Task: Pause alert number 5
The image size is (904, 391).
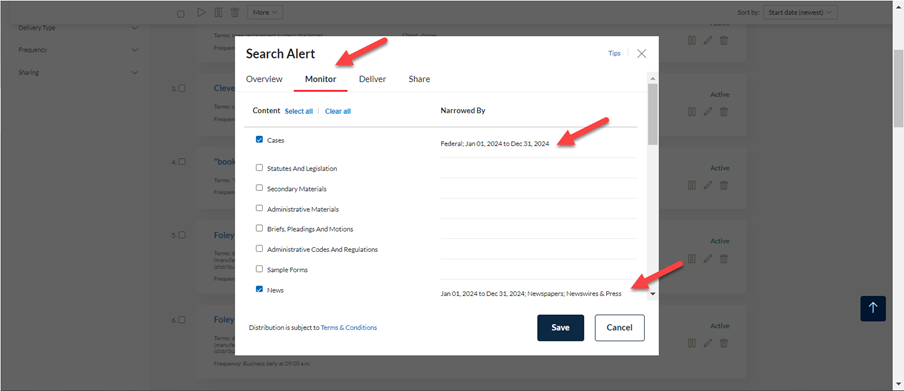Action: pos(692,258)
